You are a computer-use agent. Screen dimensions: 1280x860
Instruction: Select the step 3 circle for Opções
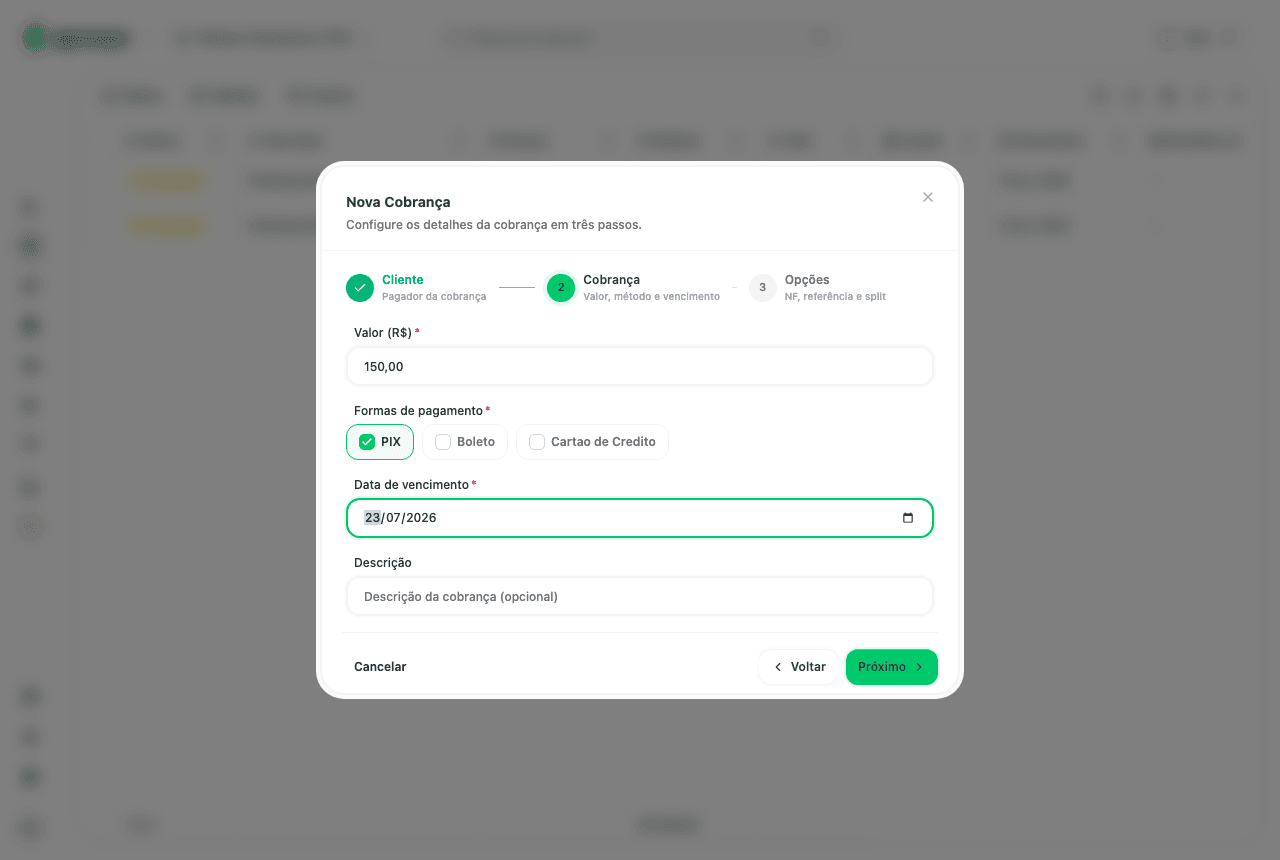click(x=763, y=288)
